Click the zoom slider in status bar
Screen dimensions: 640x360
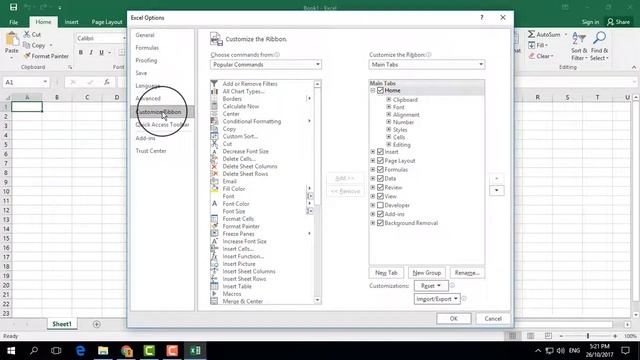tap(588, 336)
